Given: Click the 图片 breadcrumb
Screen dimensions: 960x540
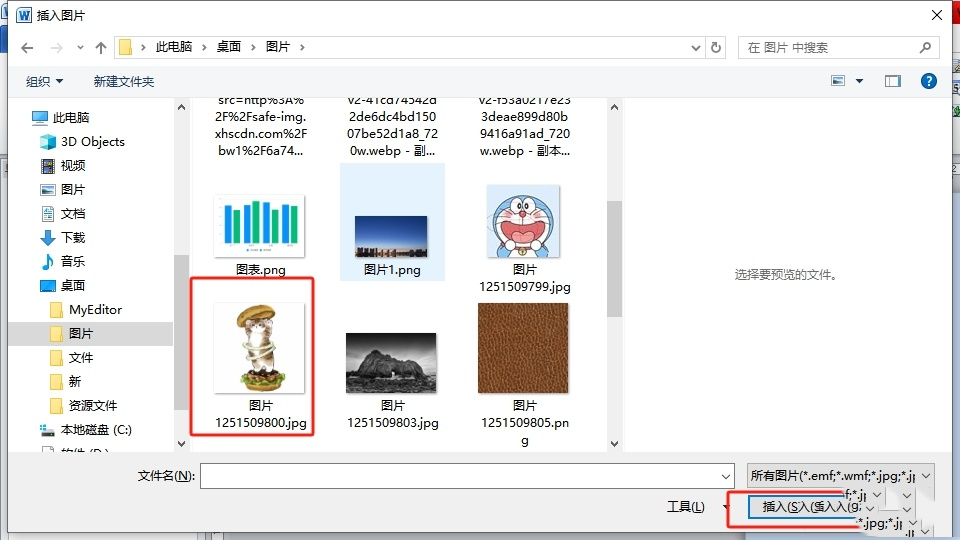Looking at the screenshot, I should pyautogui.click(x=278, y=47).
